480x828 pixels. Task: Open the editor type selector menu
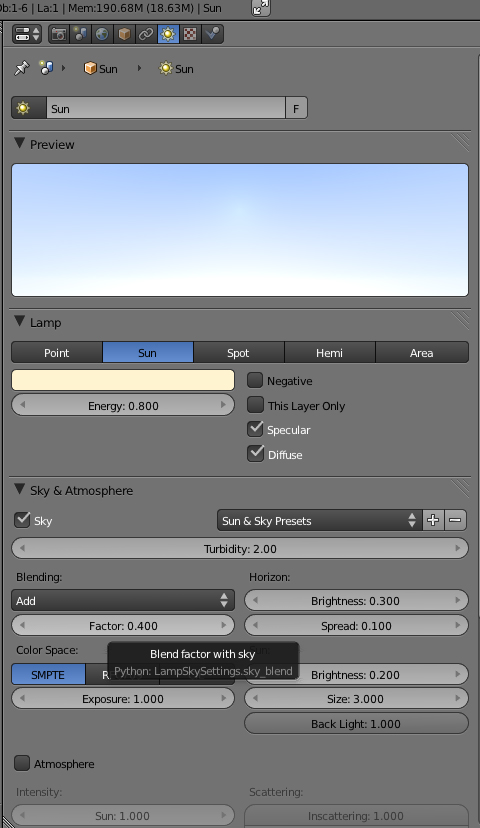tap(26, 34)
